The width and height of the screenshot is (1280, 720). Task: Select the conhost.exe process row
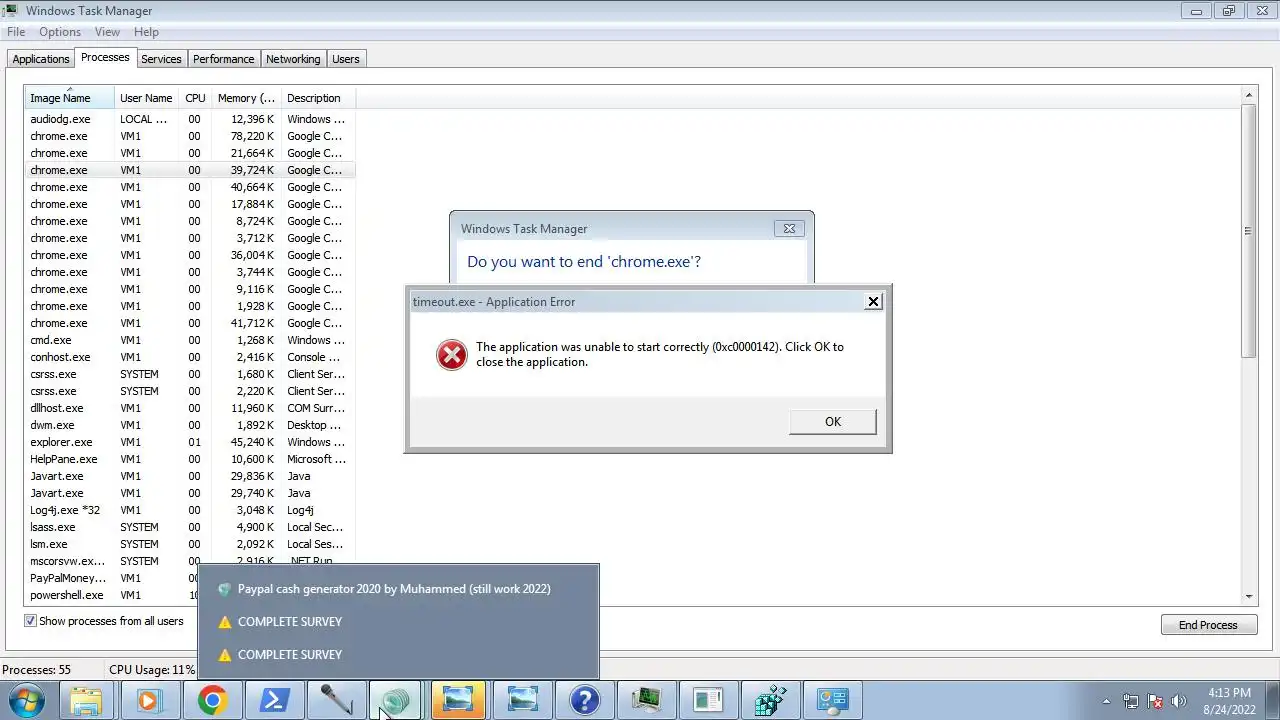pyautogui.click(x=190, y=357)
